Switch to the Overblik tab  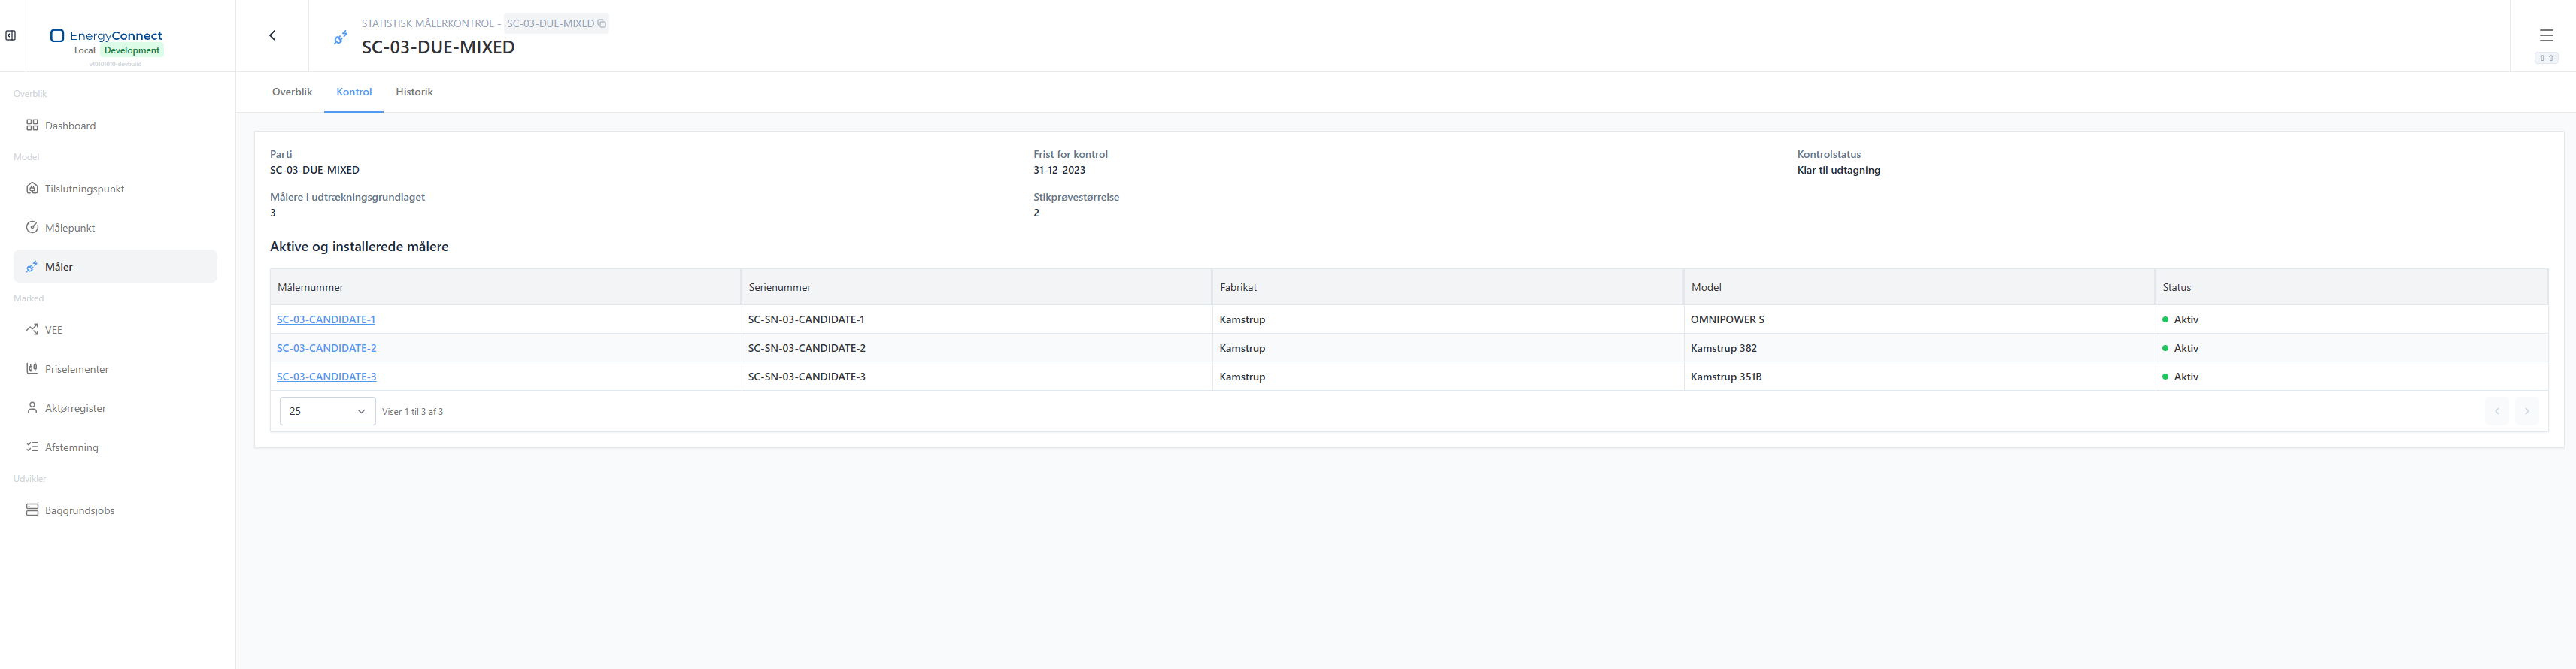(292, 92)
